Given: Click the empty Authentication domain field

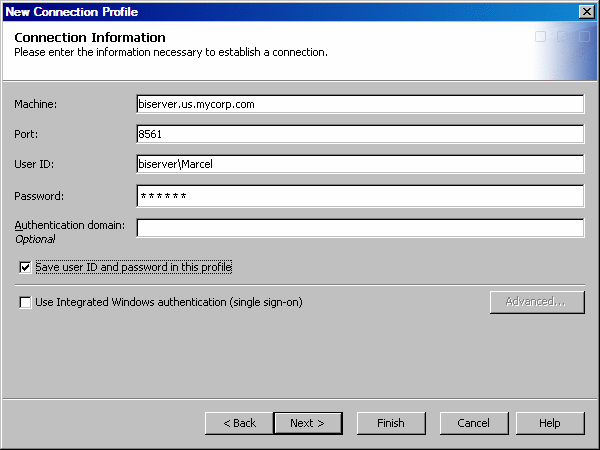Looking at the screenshot, I should click(x=360, y=228).
